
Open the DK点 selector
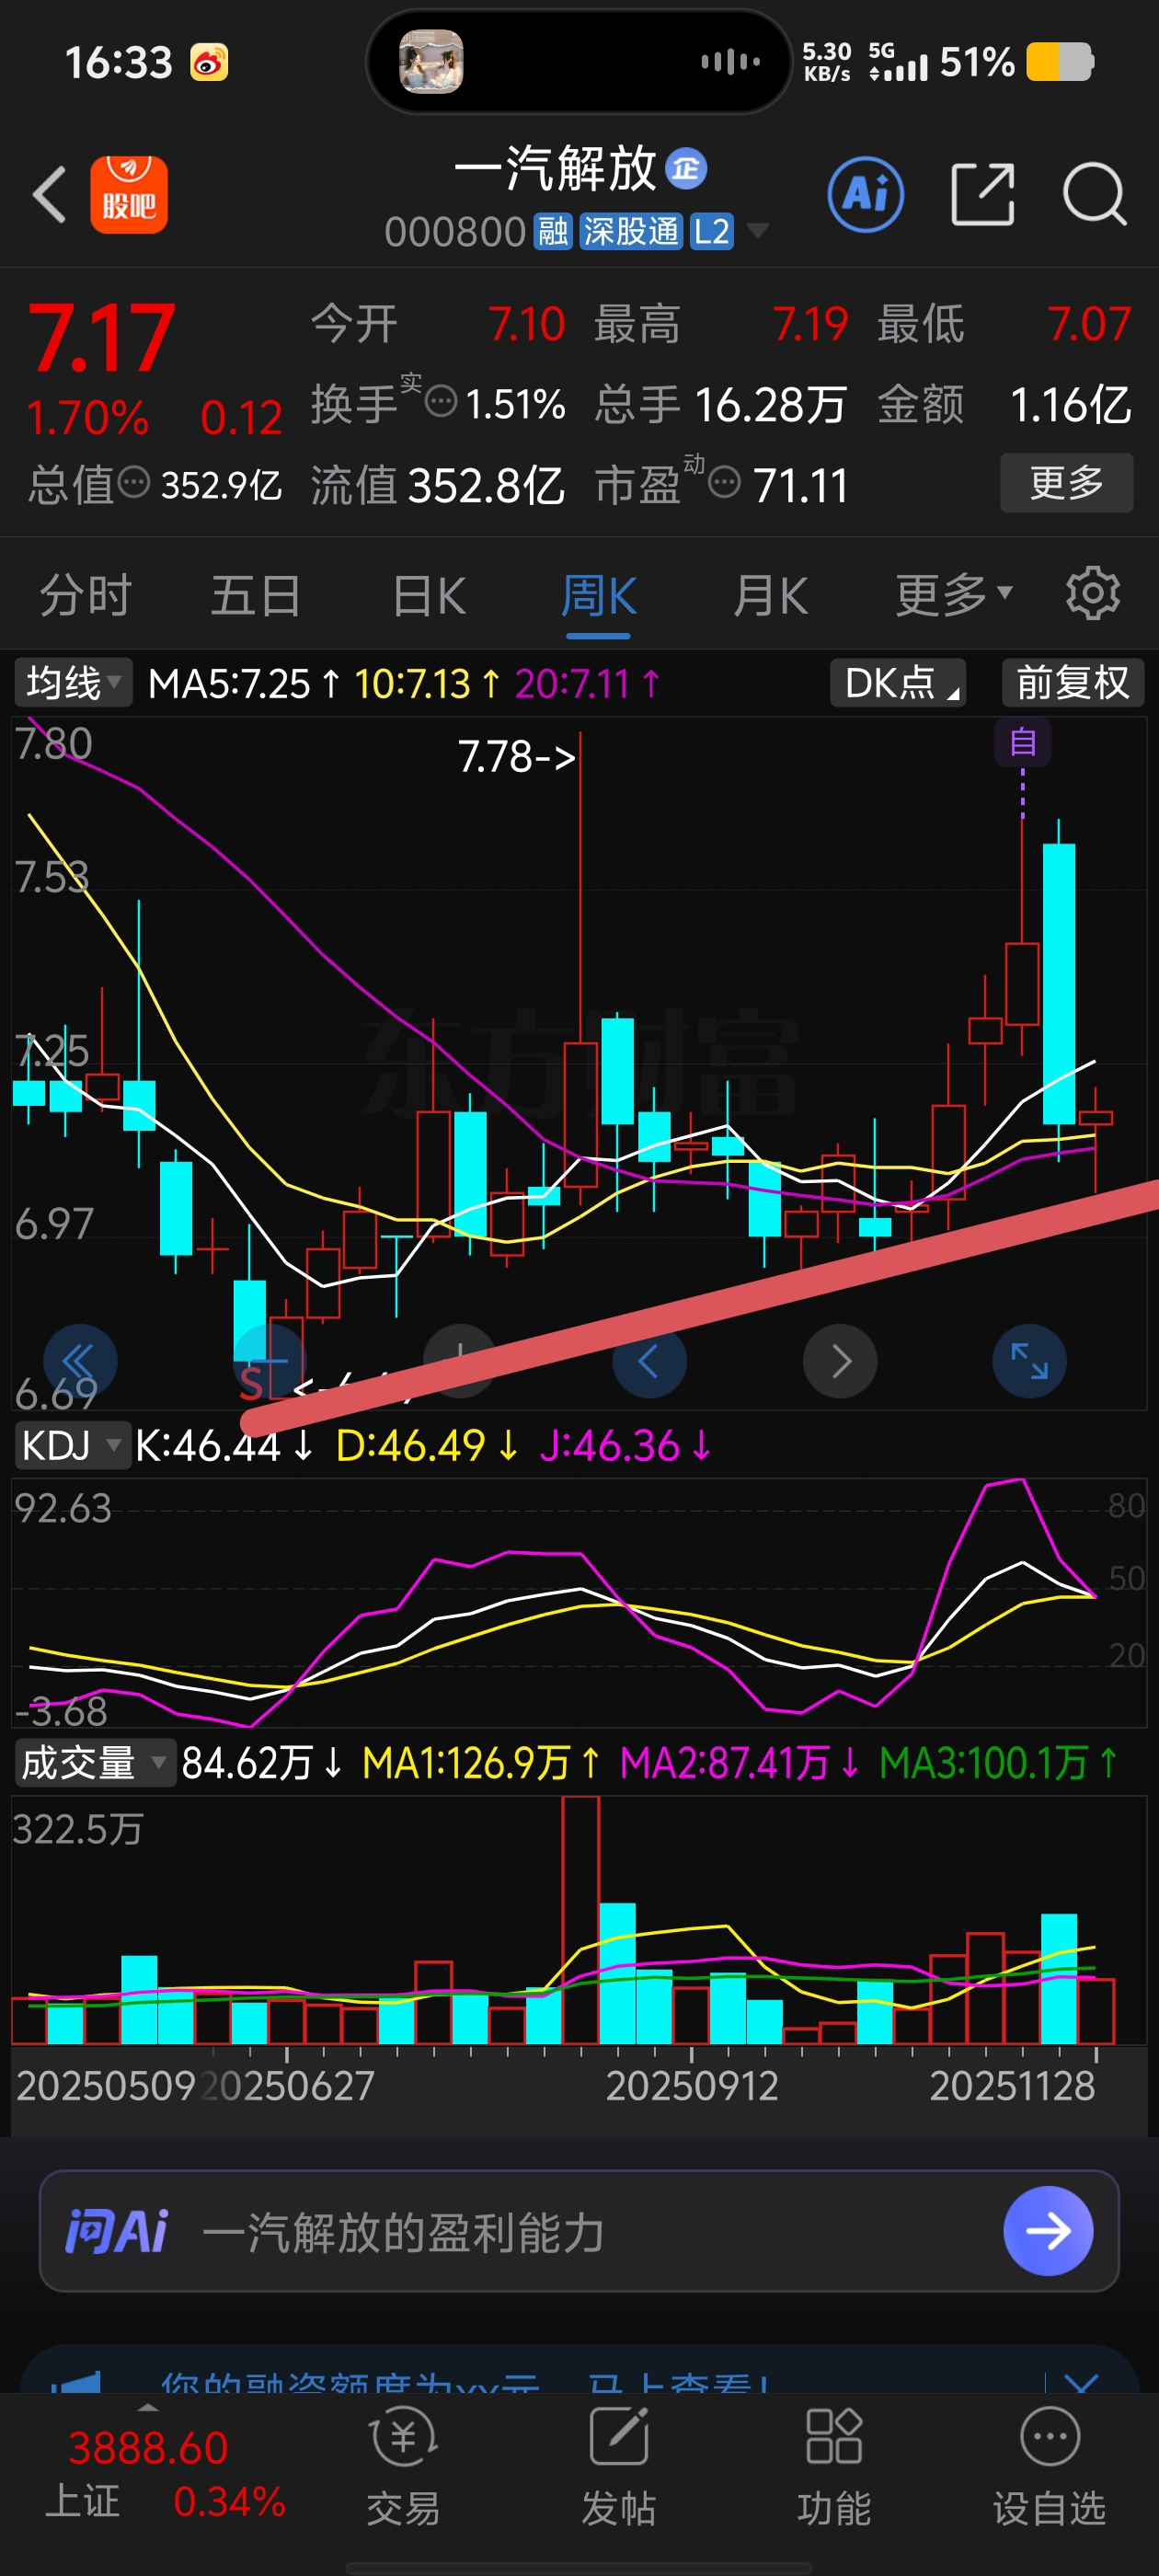[x=898, y=683]
